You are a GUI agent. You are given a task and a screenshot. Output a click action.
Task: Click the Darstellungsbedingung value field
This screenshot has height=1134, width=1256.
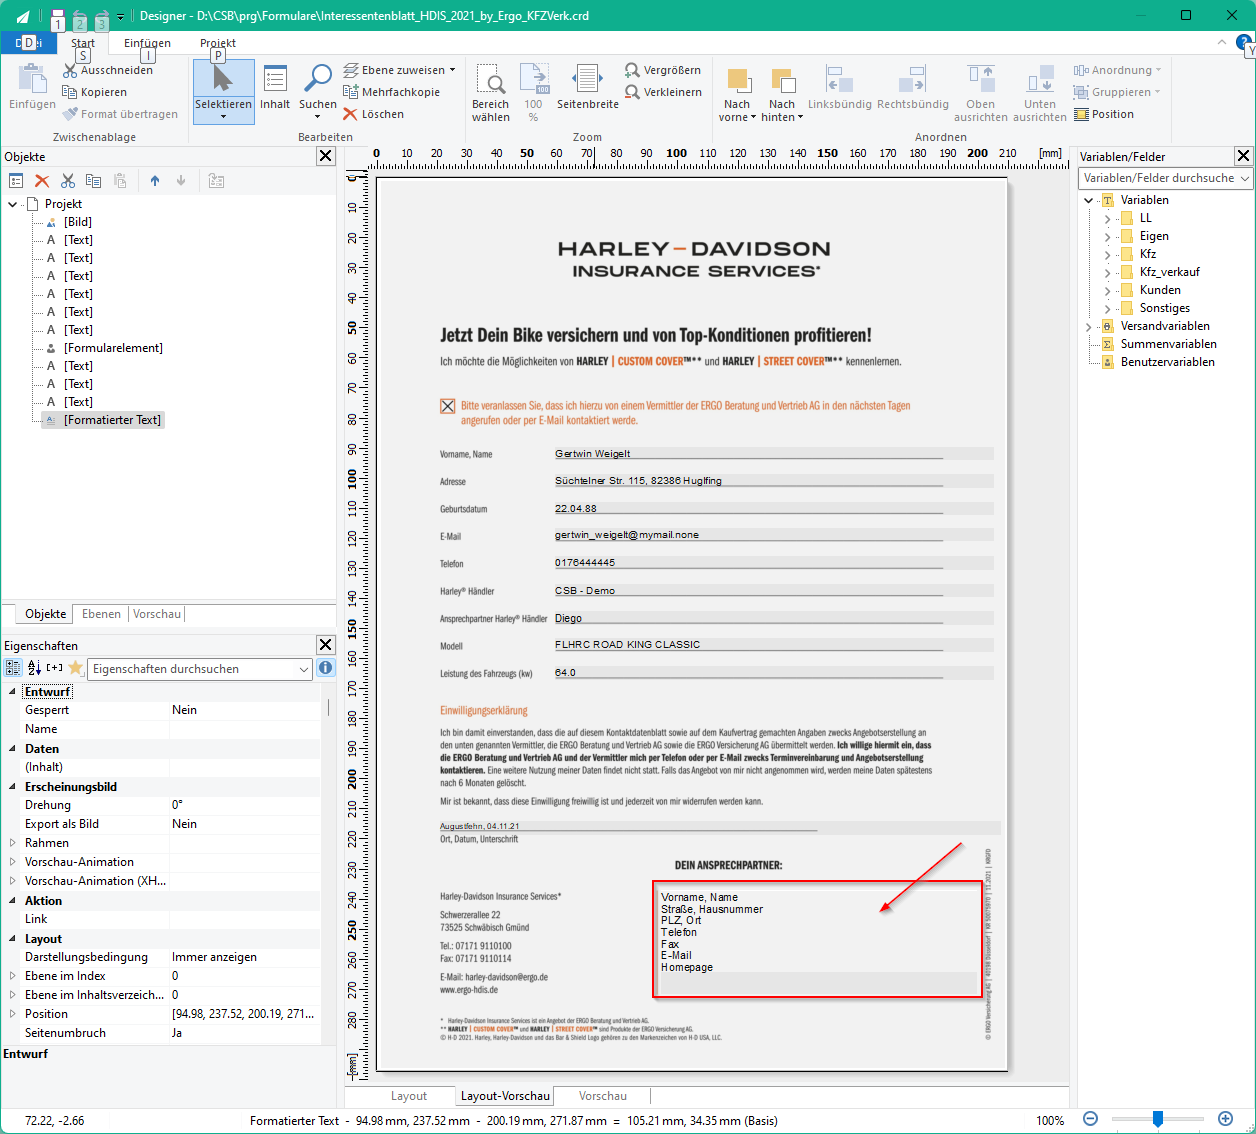point(245,957)
